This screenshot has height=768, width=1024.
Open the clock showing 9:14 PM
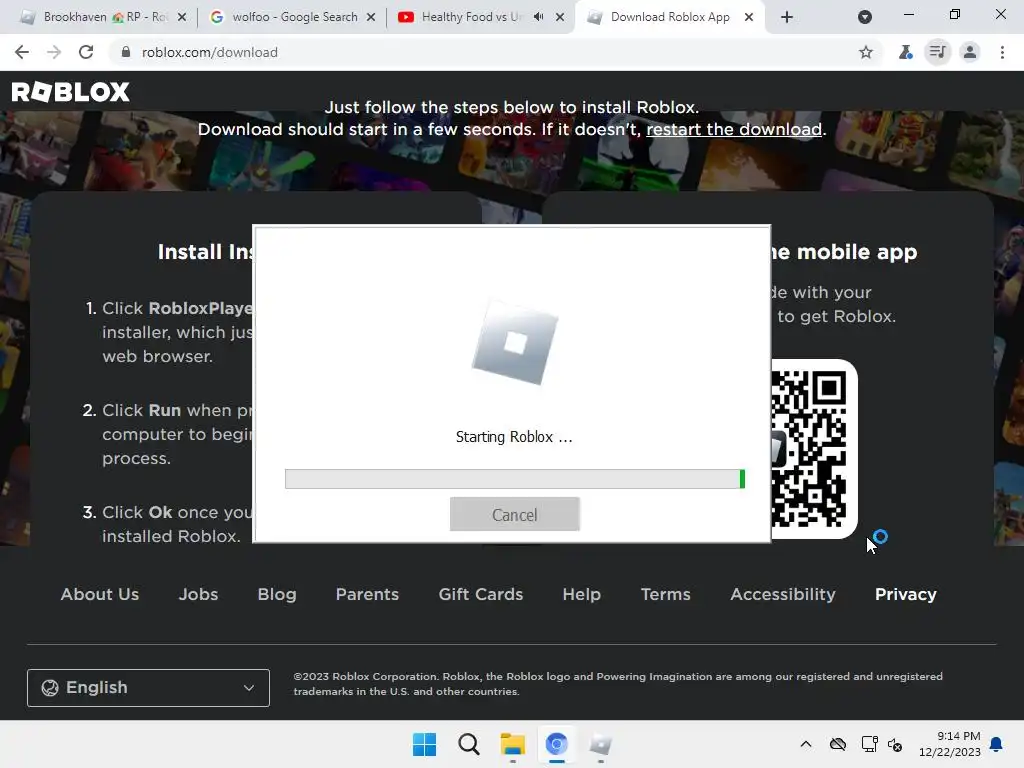pos(950,744)
